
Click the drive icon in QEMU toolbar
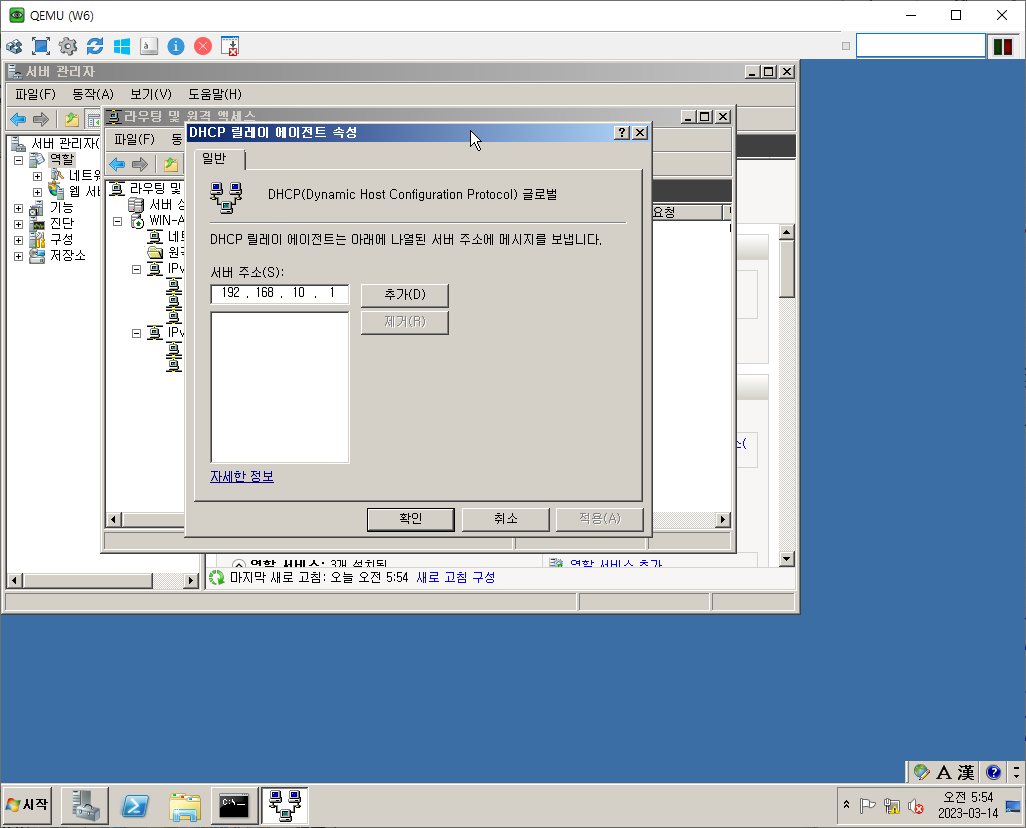tap(149, 46)
